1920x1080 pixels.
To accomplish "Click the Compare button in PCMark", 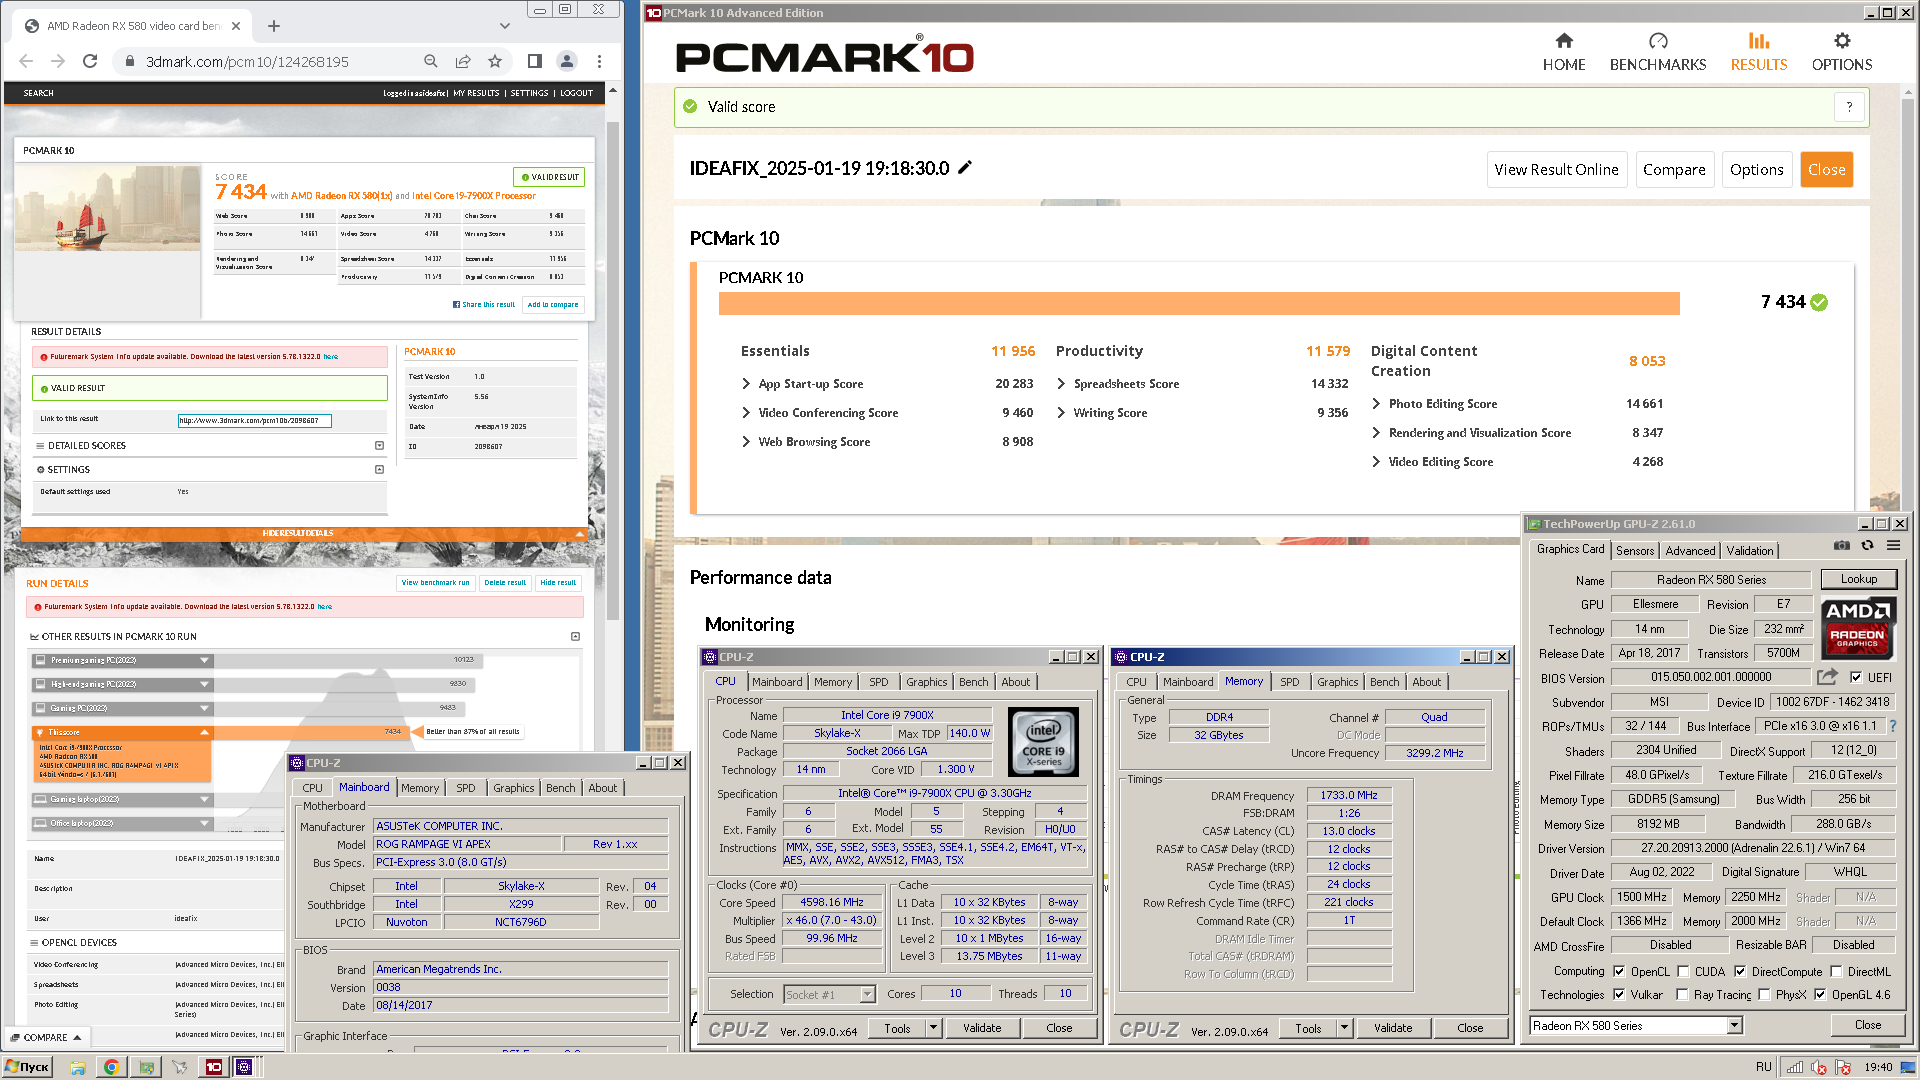I will tap(1674, 170).
